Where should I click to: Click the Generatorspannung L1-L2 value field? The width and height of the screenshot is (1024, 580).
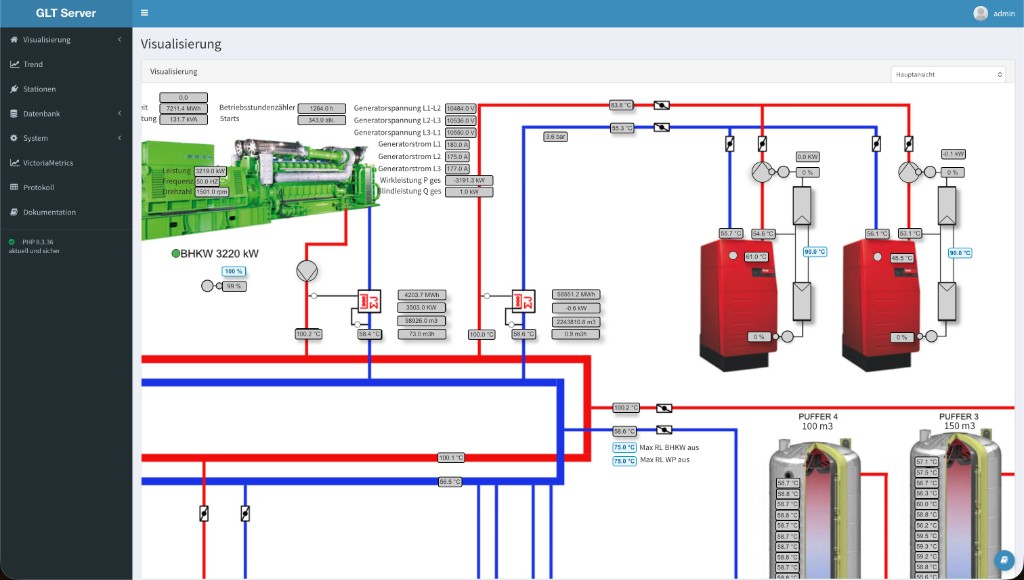click(461, 108)
